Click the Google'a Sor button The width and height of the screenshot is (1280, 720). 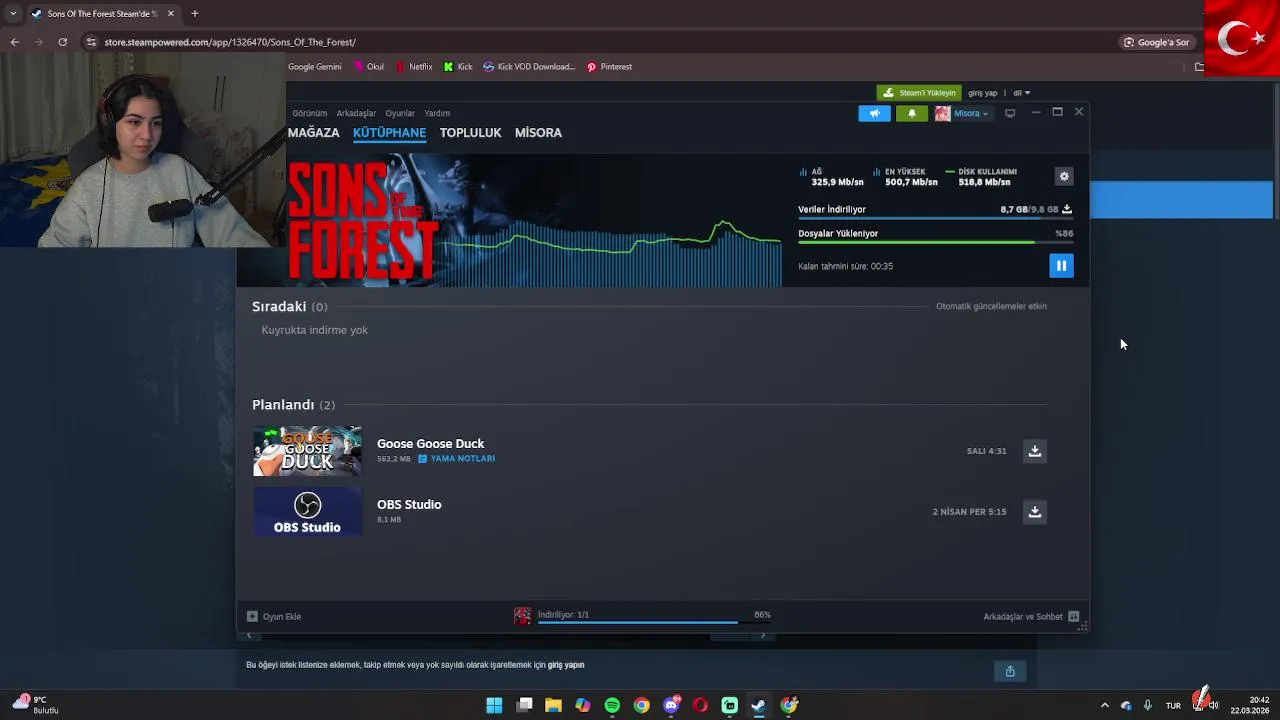pos(1156,42)
